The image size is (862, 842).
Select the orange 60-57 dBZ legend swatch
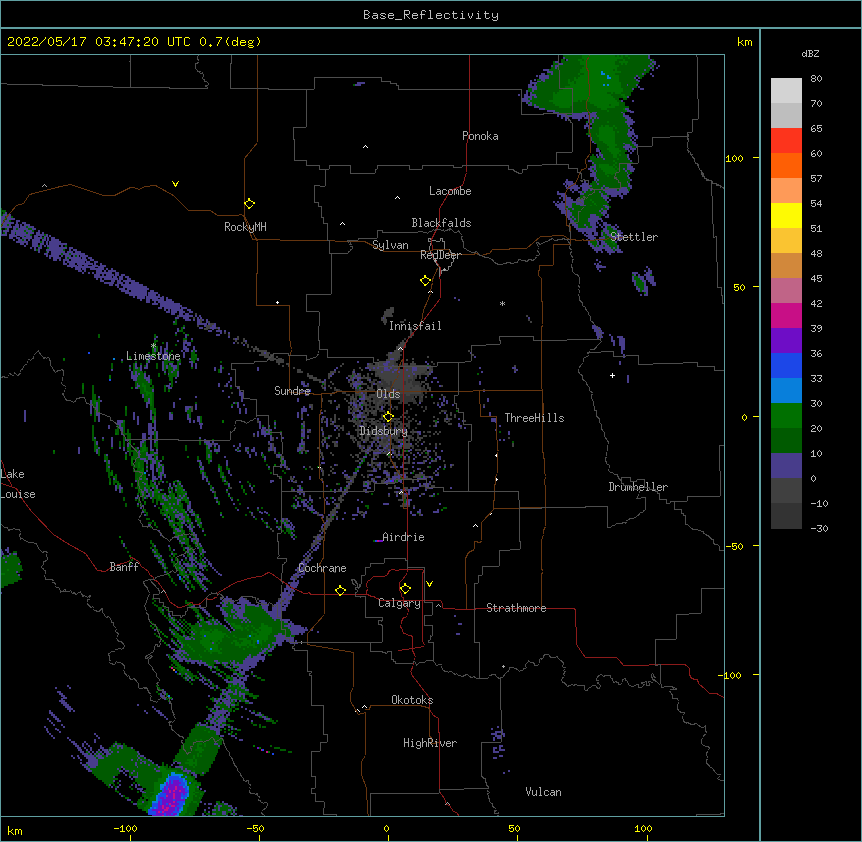786,165
